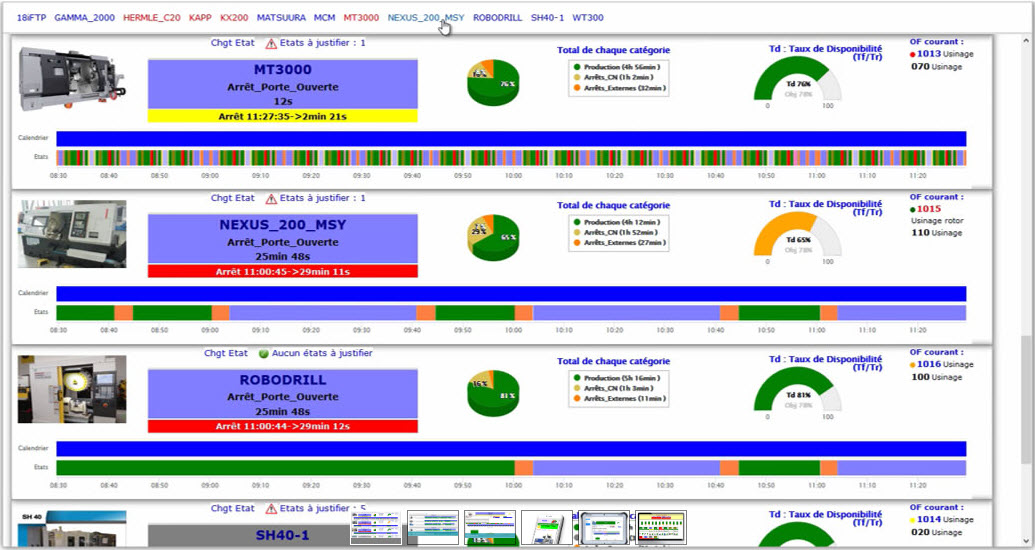Open the GAMMA_2000 machine tab
Screen dimensions: 1035x550
point(84,18)
